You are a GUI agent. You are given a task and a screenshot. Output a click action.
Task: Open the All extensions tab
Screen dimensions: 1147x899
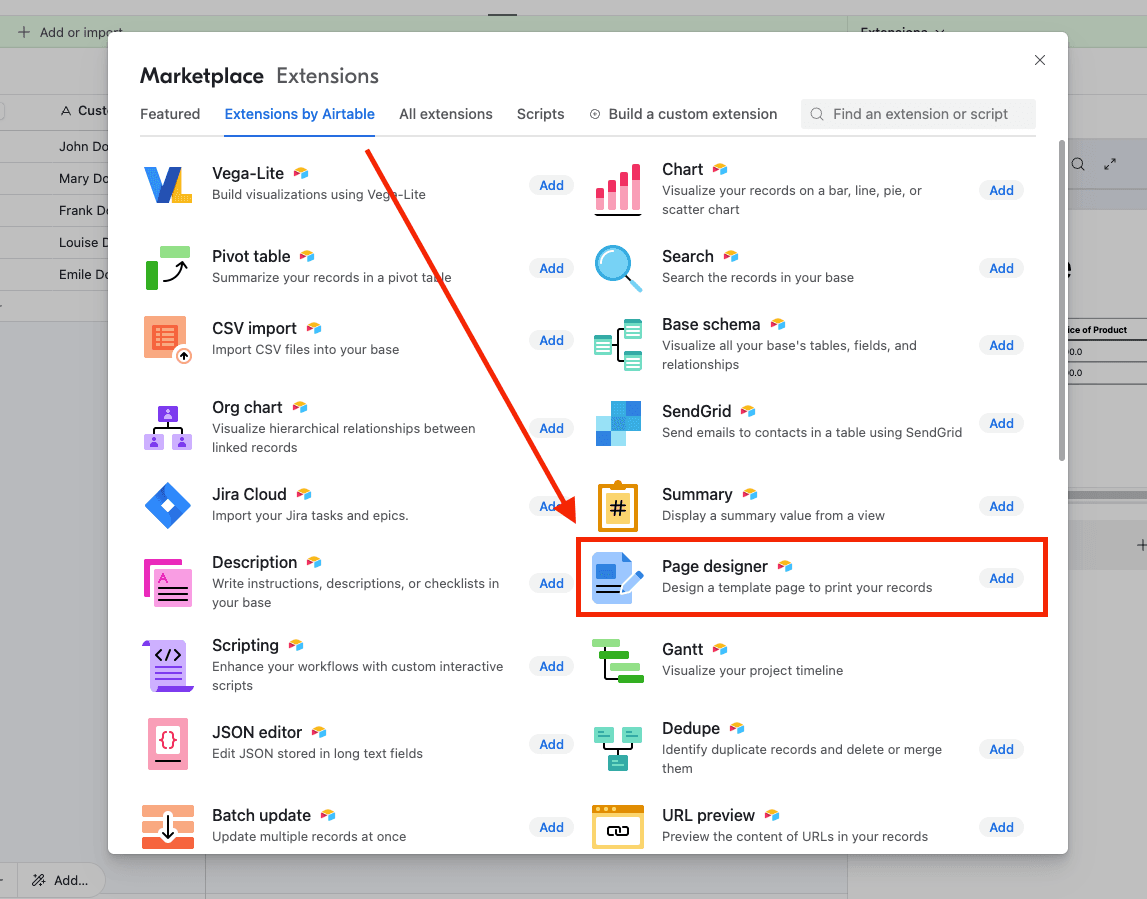[445, 114]
